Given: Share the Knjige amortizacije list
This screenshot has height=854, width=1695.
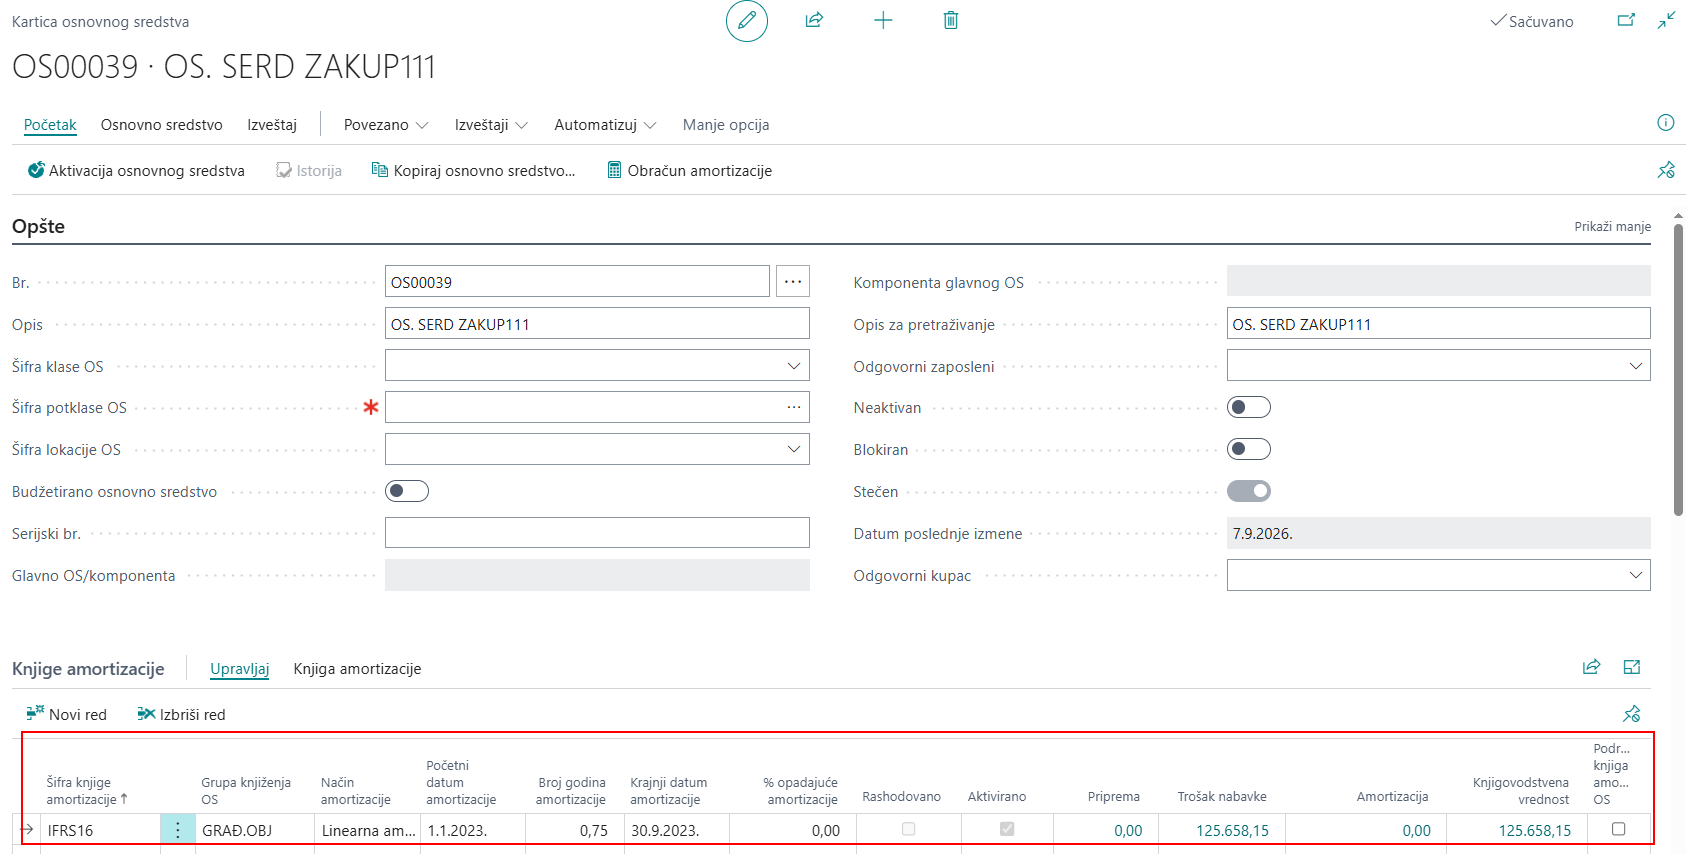Looking at the screenshot, I should tap(1592, 667).
